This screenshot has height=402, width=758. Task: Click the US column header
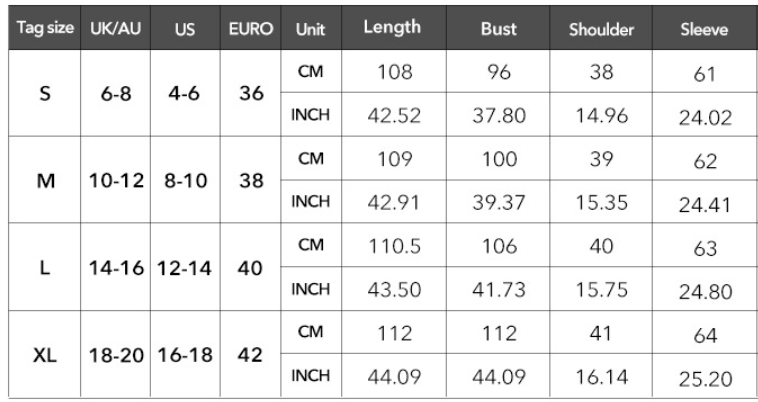184,29
